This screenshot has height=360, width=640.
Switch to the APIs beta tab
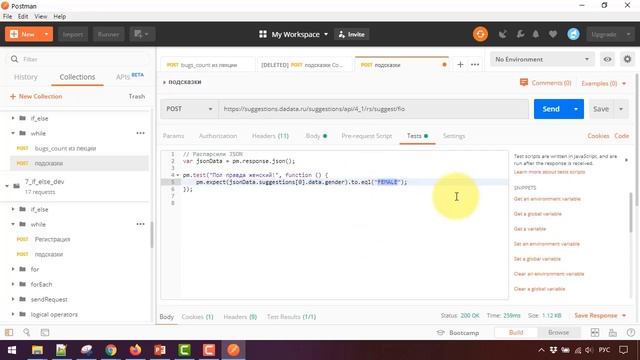point(129,76)
